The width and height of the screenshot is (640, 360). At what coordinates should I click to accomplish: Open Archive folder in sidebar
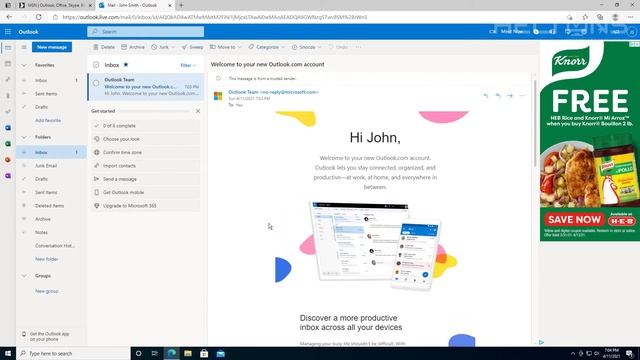pos(51,219)
